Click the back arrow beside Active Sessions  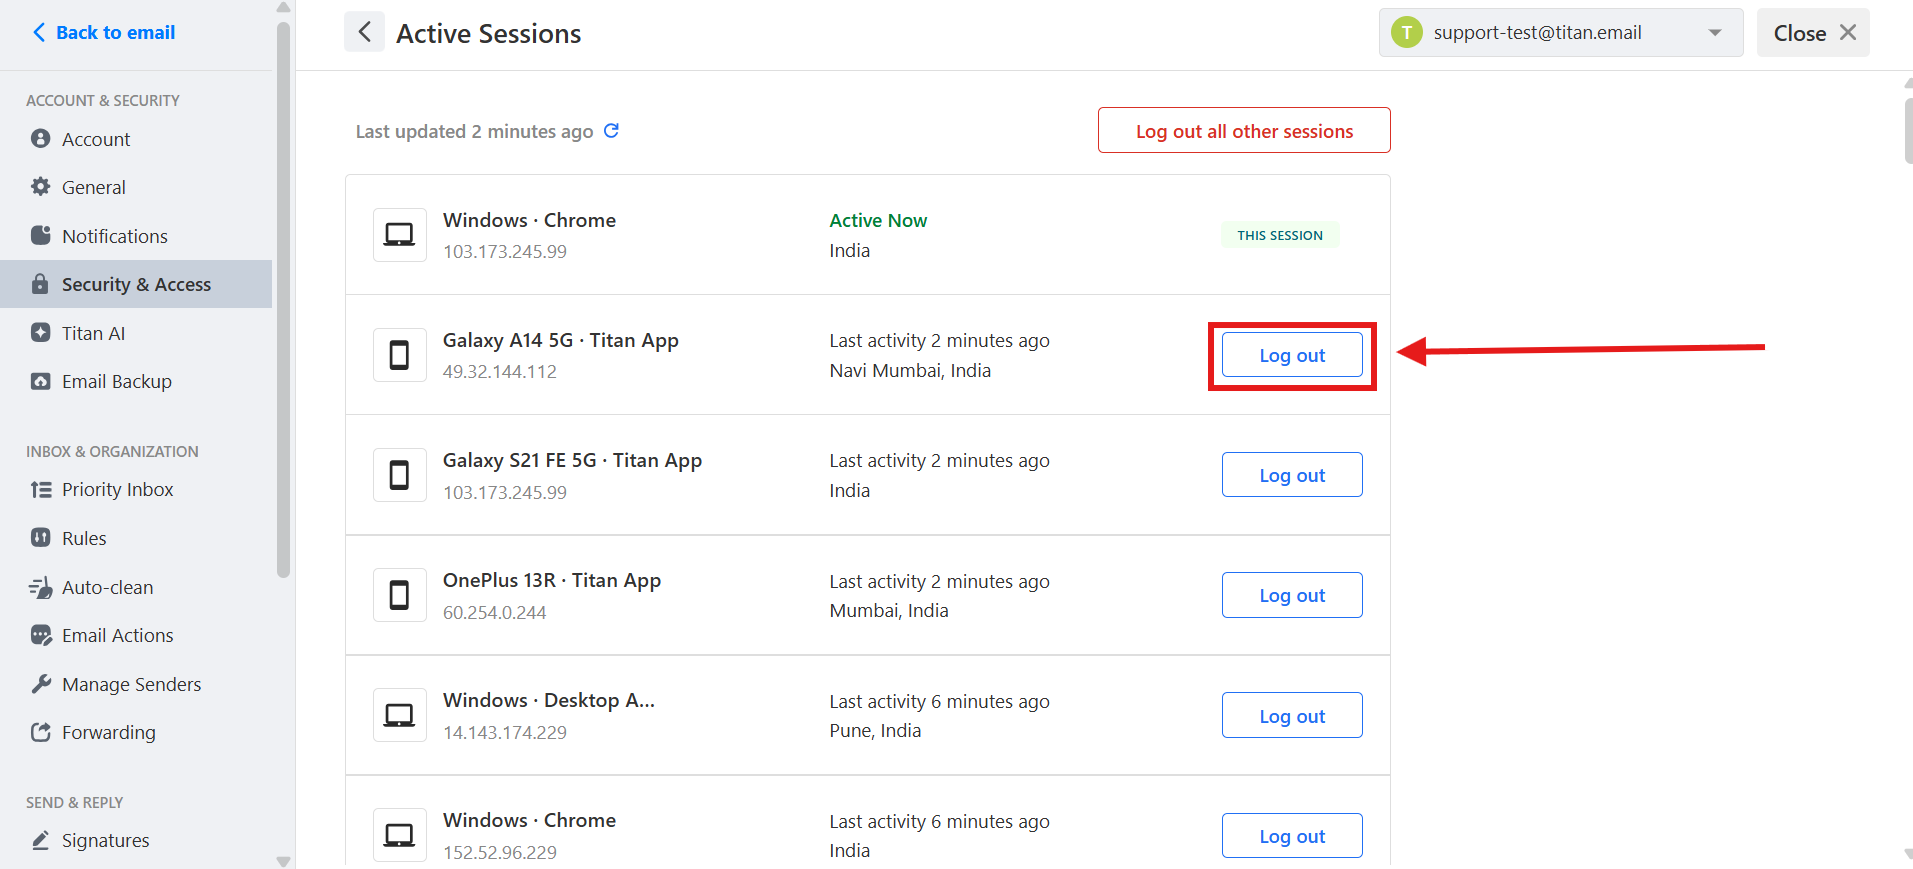coord(365,32)
